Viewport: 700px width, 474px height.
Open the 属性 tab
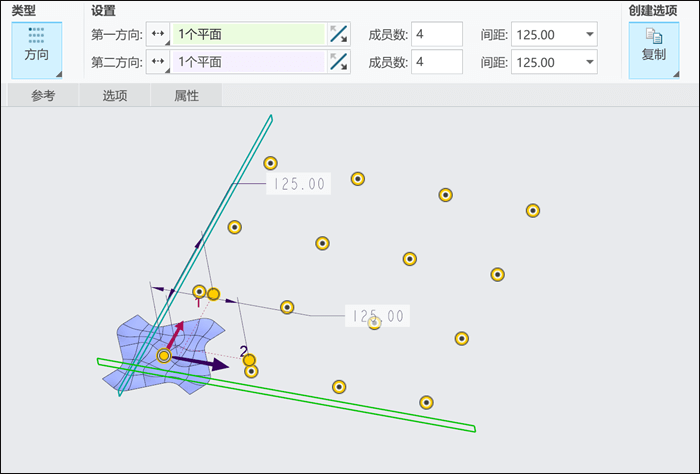click(186, 95)
